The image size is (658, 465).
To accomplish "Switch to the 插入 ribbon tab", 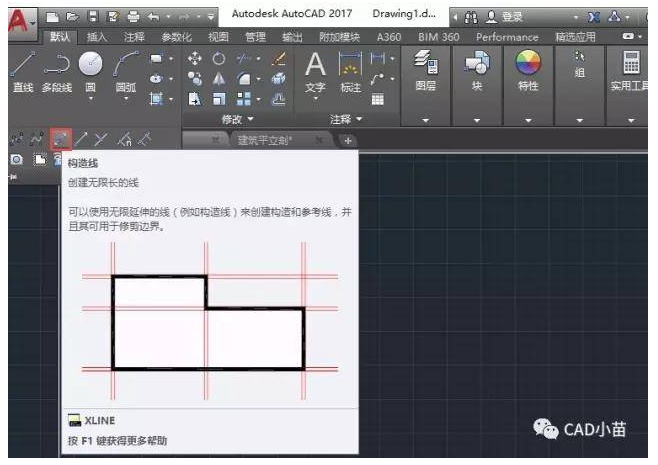I will (97, 37).
